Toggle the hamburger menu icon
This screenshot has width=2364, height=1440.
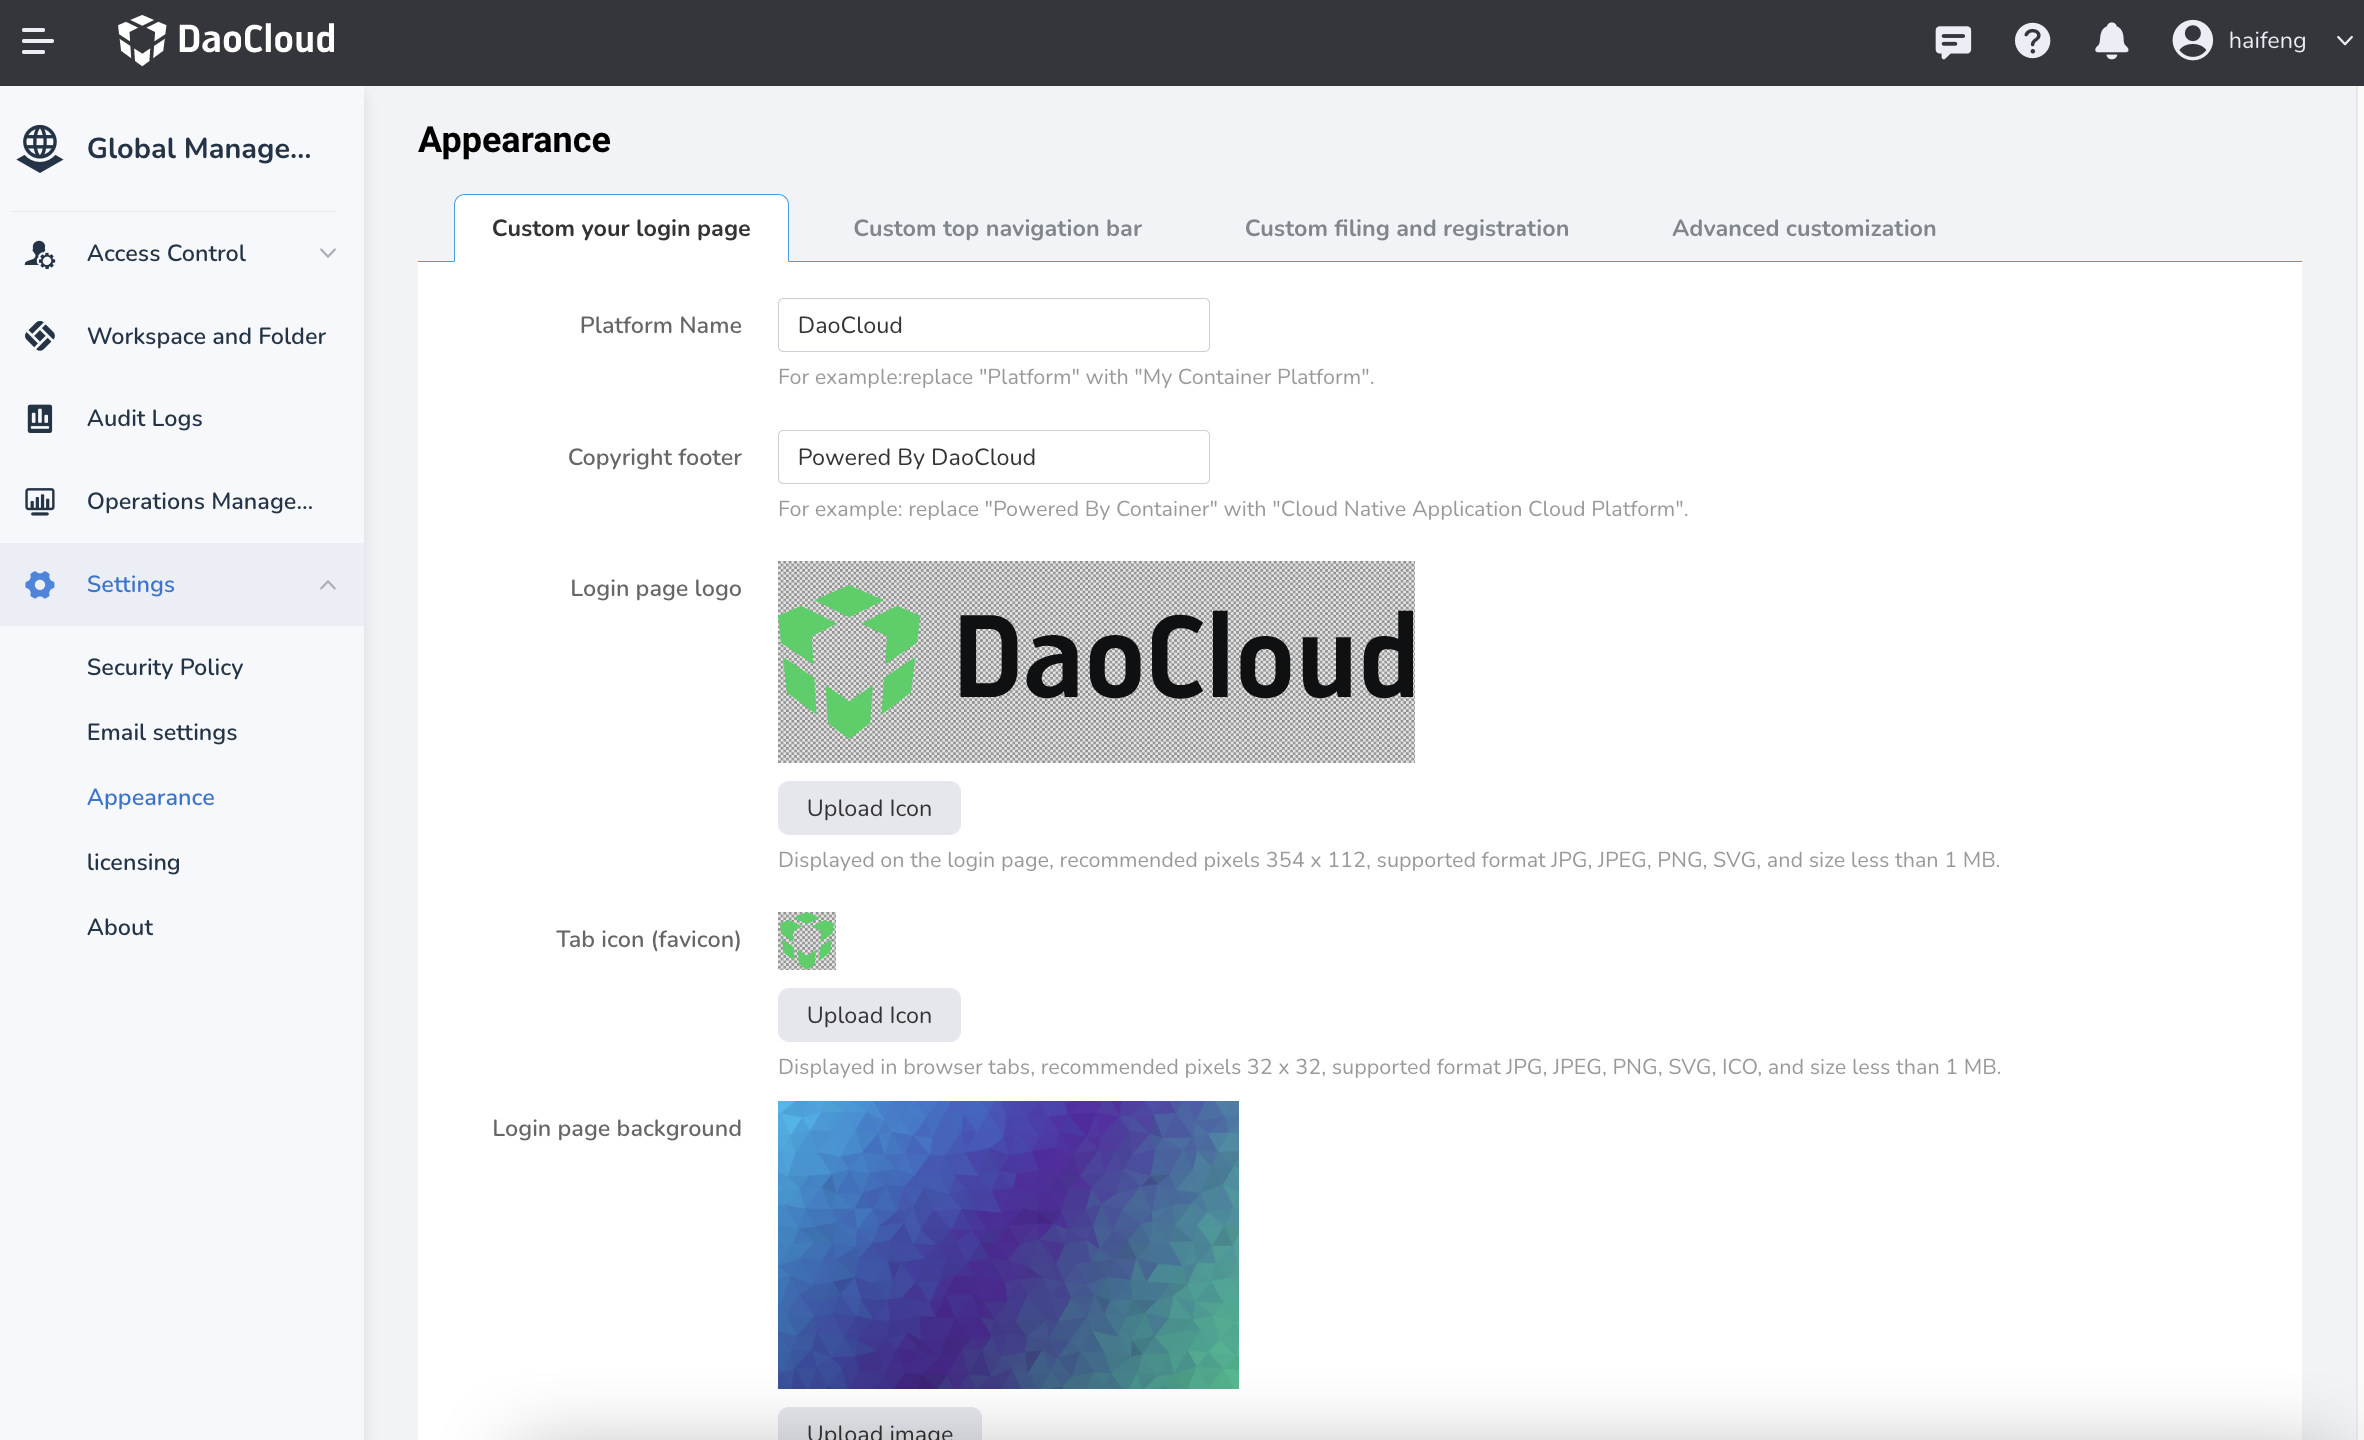[x=38, y=41]
